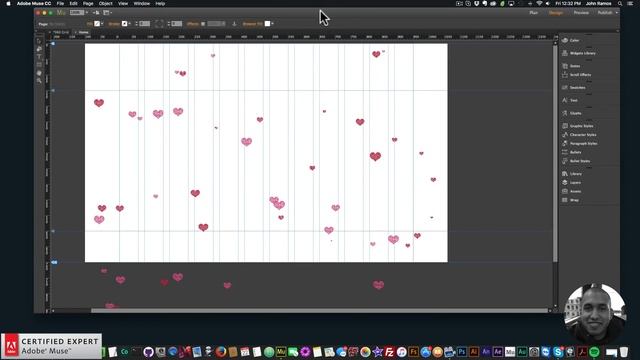Open the Scroll Effects panel
The image size is (640, 360).
[x=576, y=75]
